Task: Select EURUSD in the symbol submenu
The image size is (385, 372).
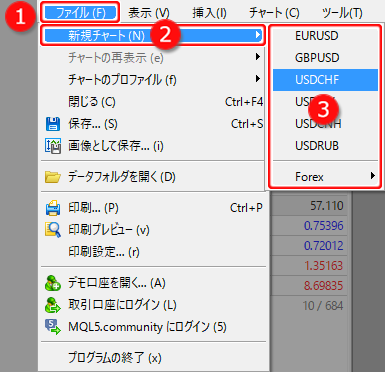Action: [325, 36]
